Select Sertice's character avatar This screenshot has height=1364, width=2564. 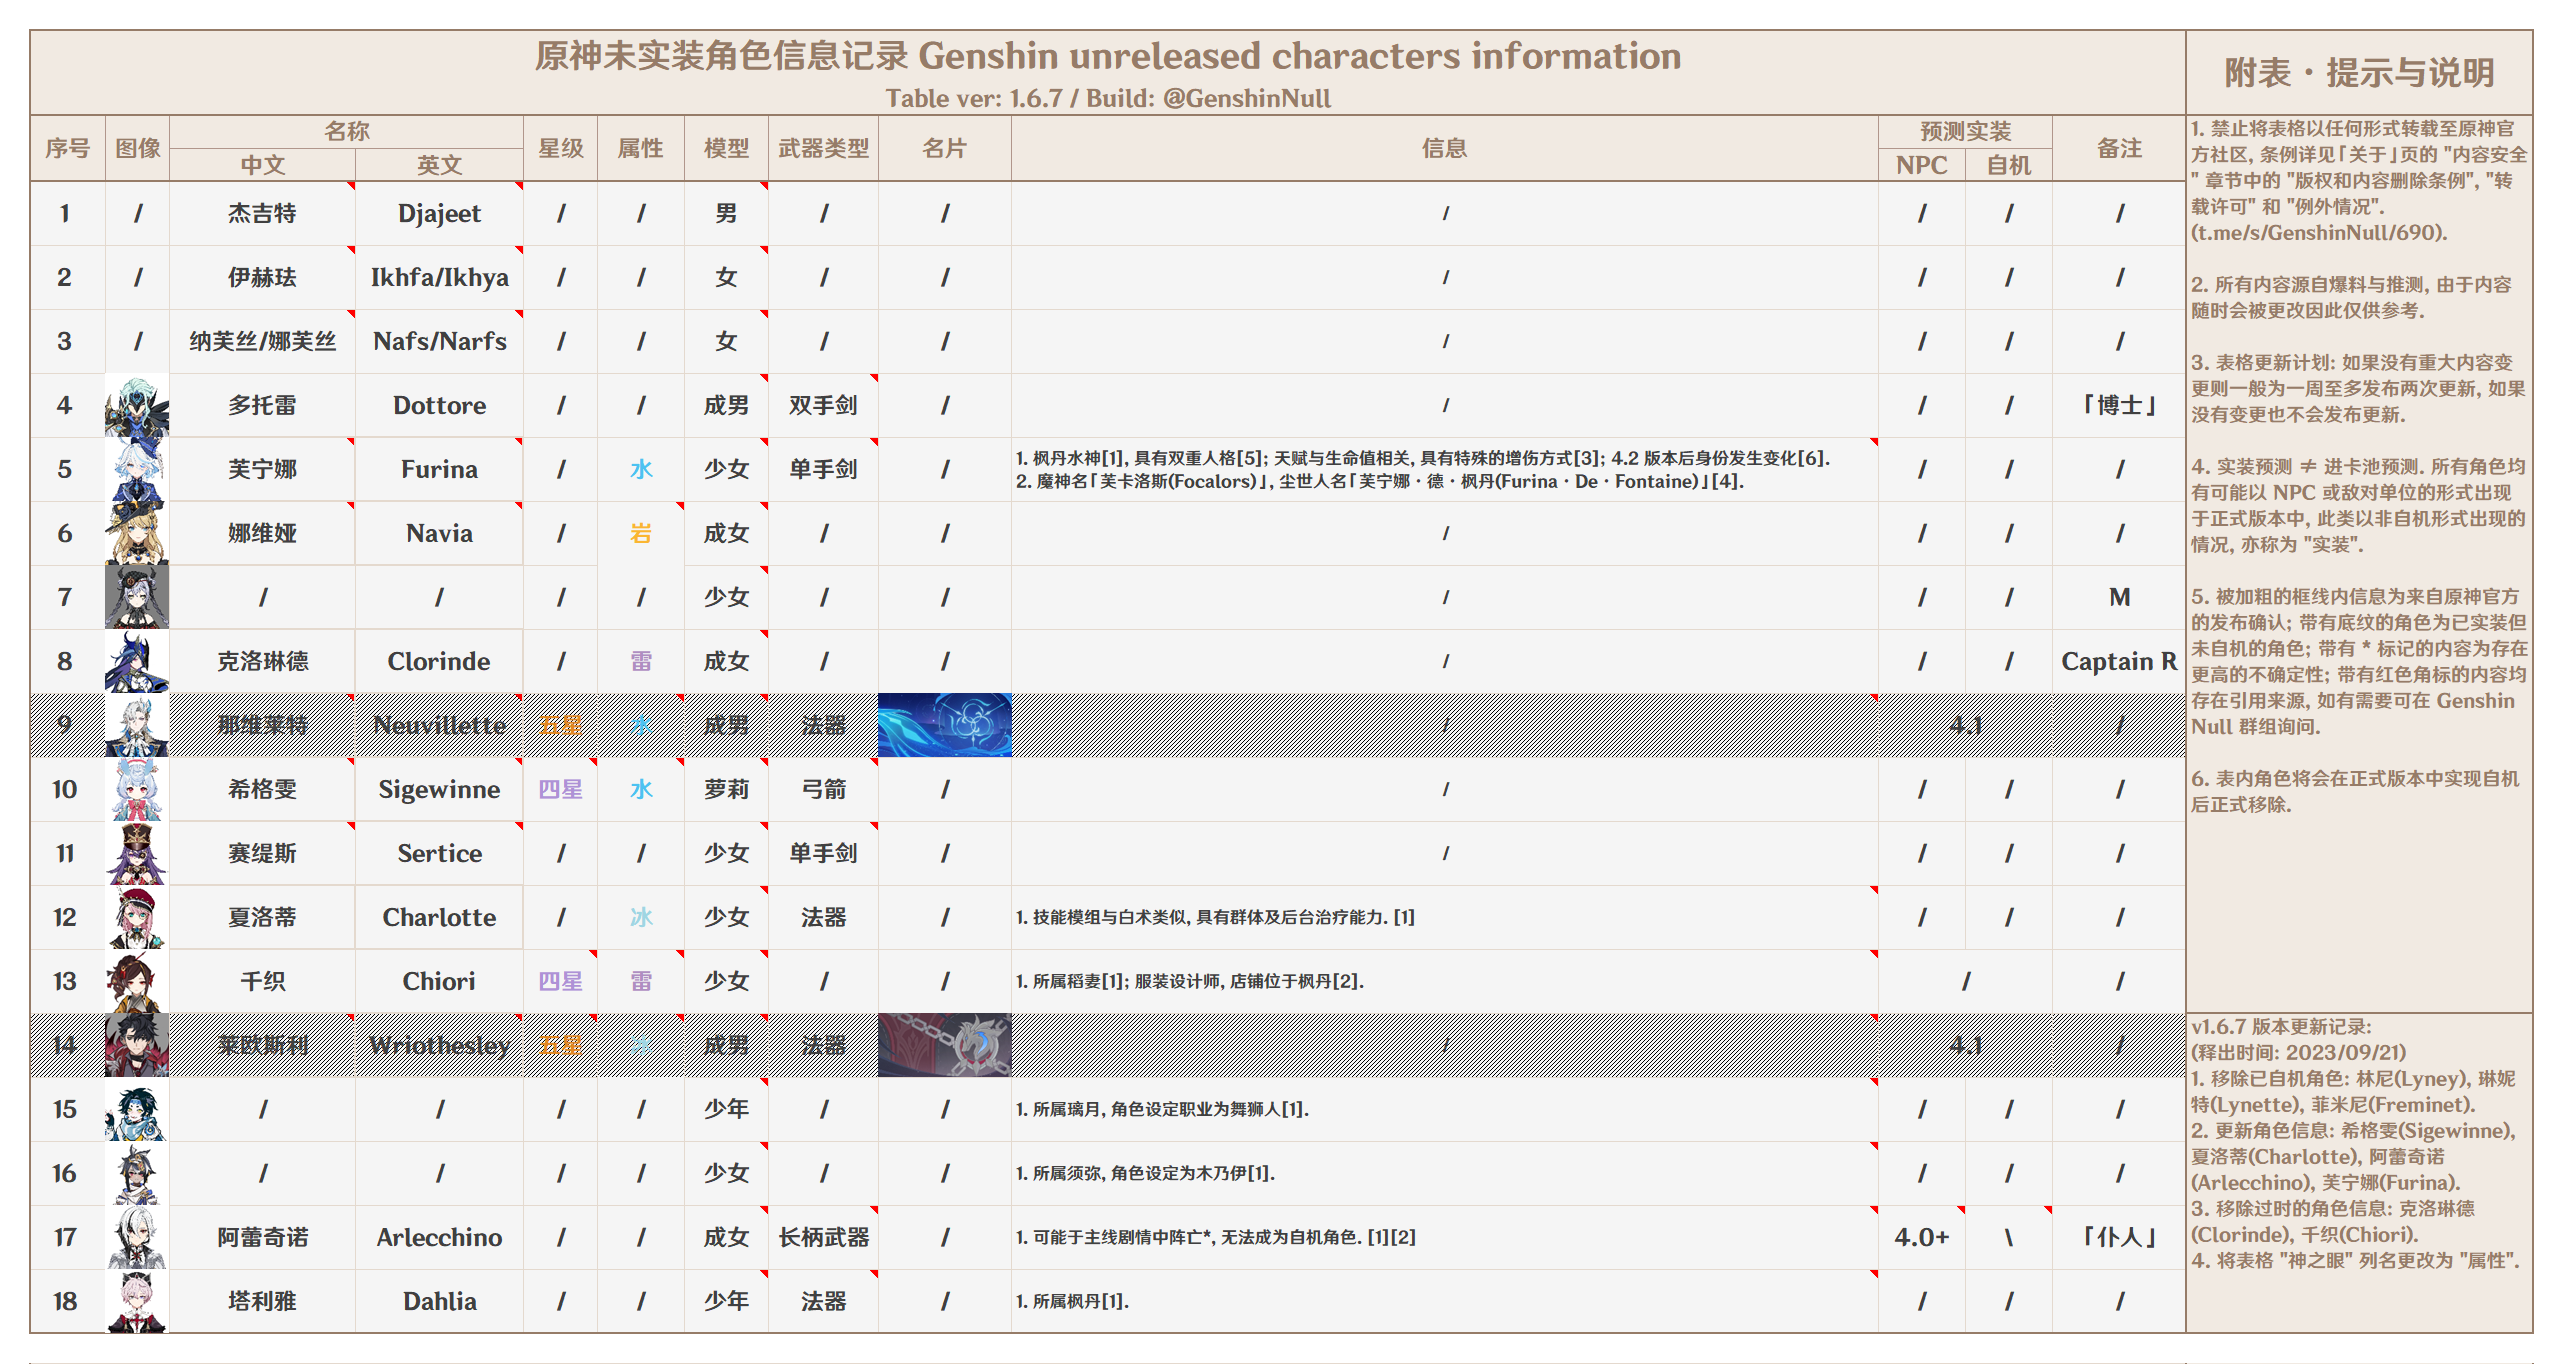[138, 853]
